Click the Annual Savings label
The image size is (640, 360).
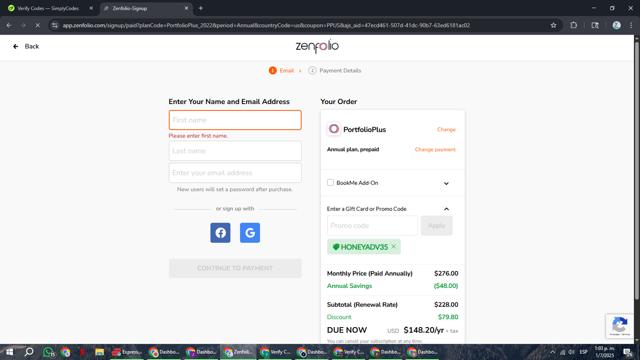(349, 286)
